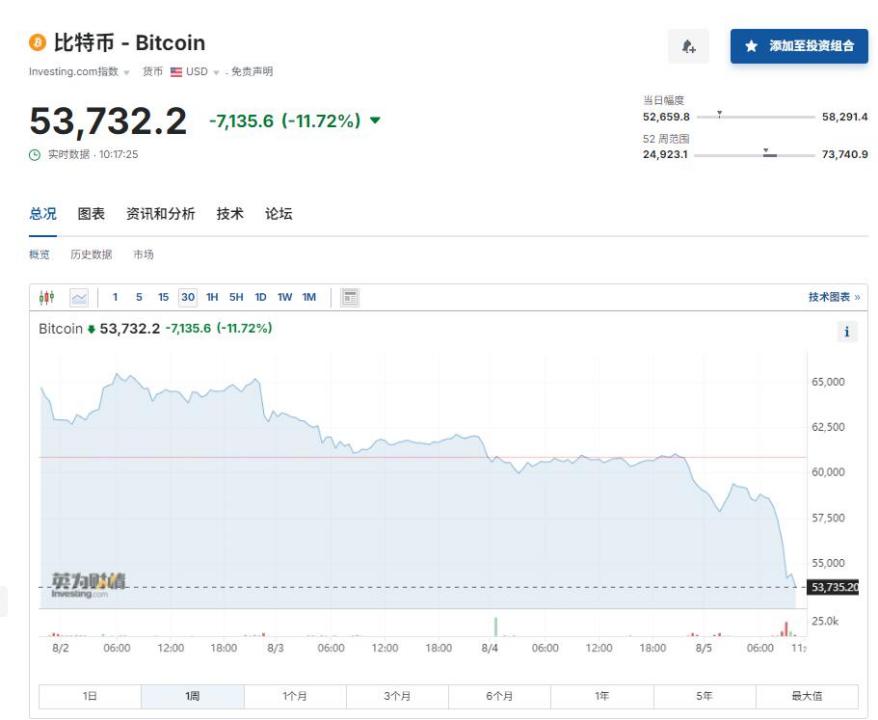The width and height of the screenshot is (878, 720).
Task: Switch to candlestick chart type
Action: pyautogui.click(x=47, y=297)
